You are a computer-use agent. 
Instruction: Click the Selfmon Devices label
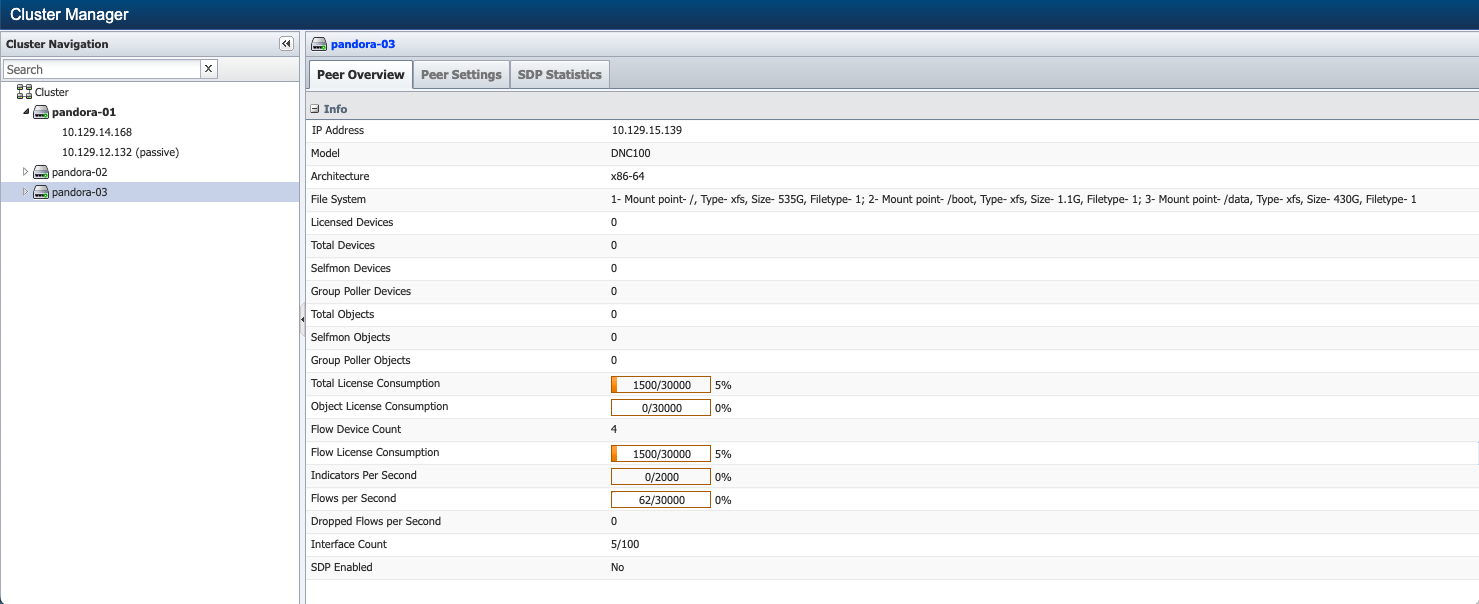351,268
